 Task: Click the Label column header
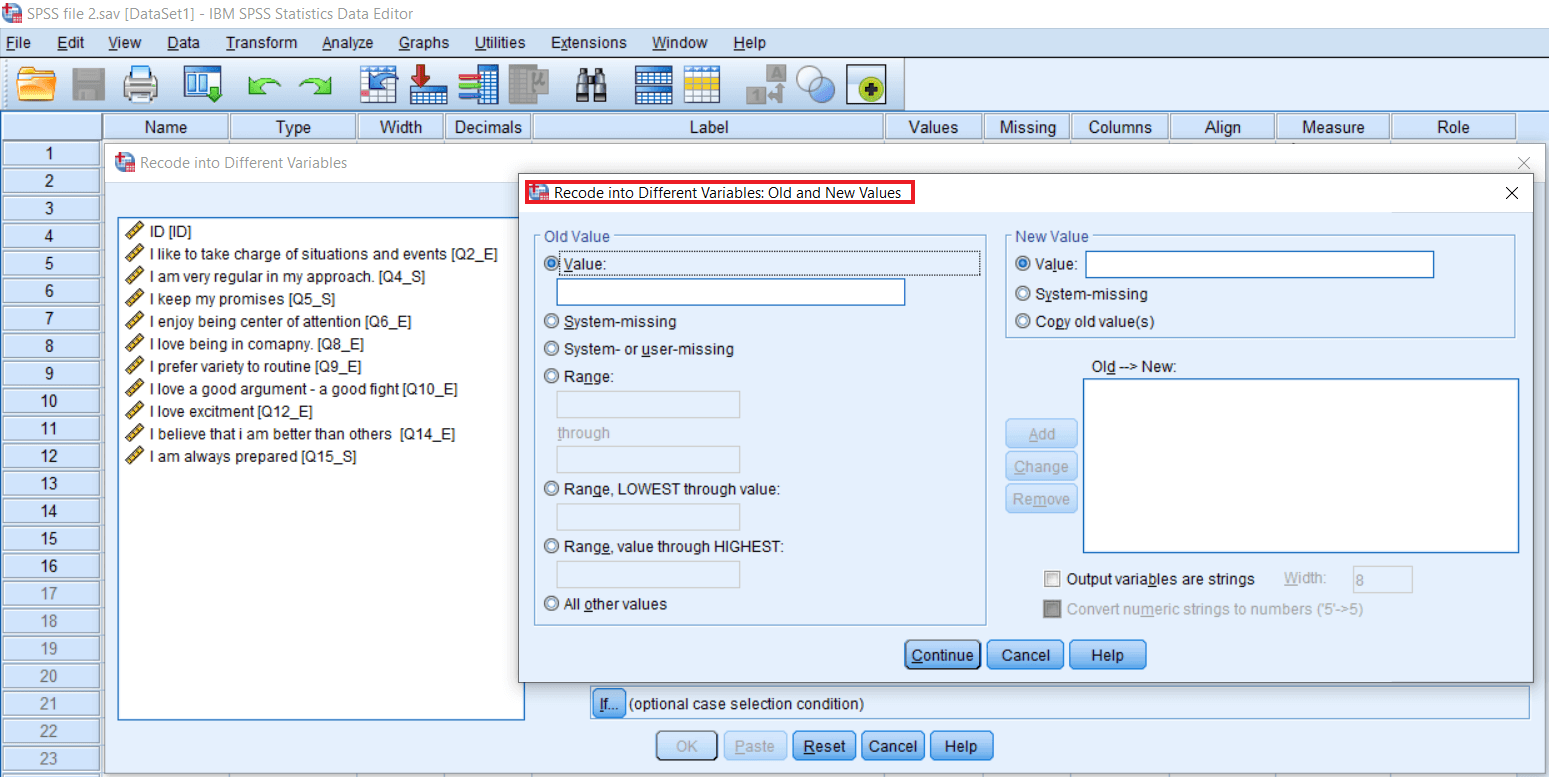point(709,127)
